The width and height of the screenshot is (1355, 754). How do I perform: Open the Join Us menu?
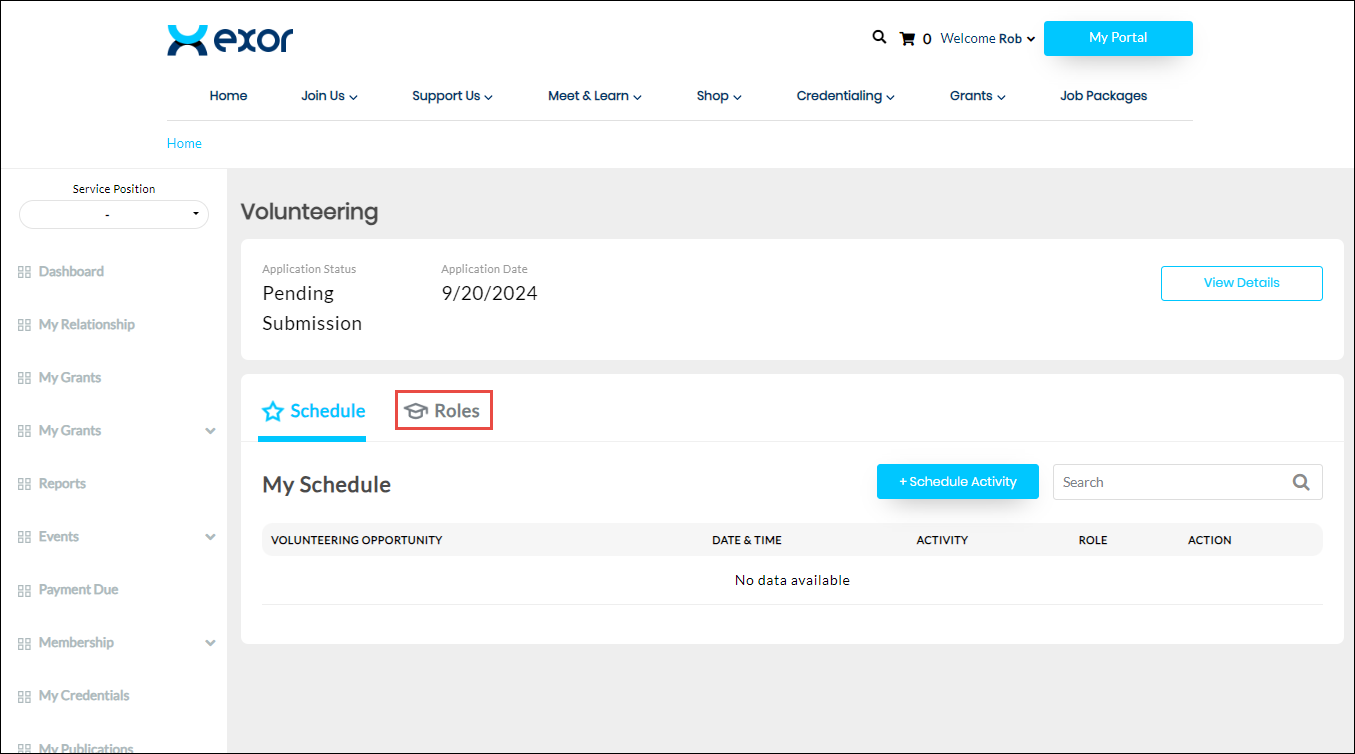tap(329, 96)
